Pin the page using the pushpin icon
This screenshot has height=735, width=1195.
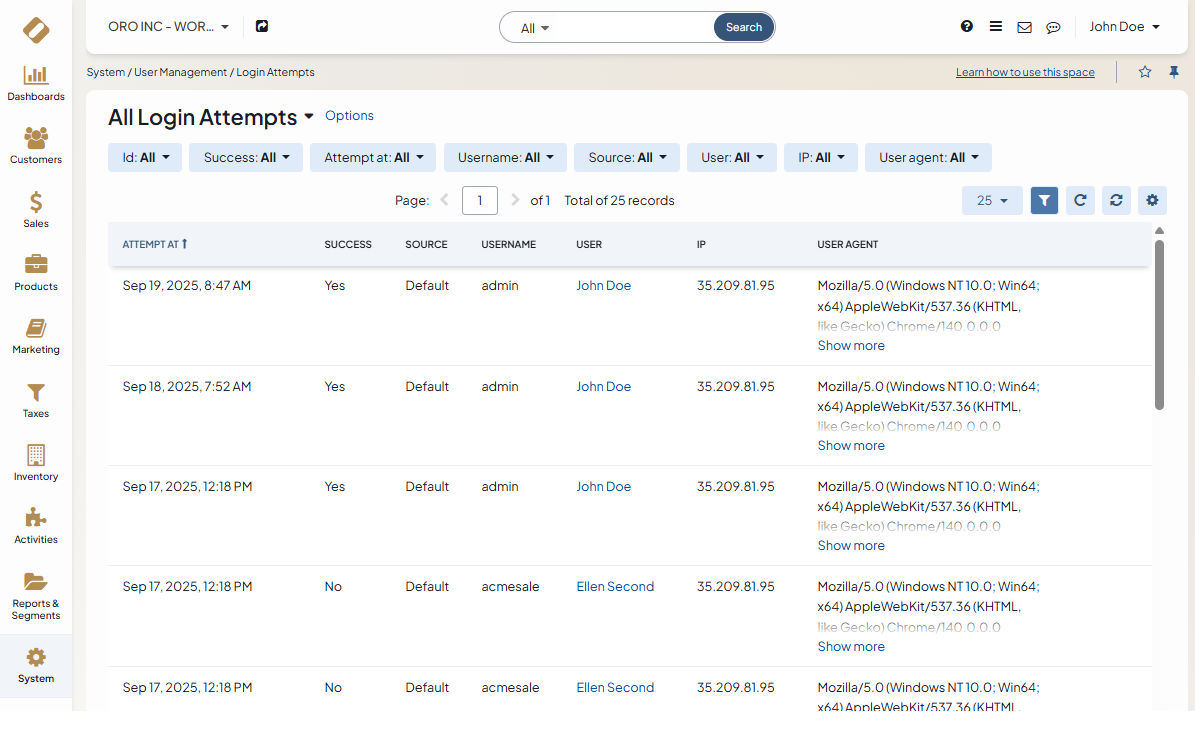[x=1174, y=72]
